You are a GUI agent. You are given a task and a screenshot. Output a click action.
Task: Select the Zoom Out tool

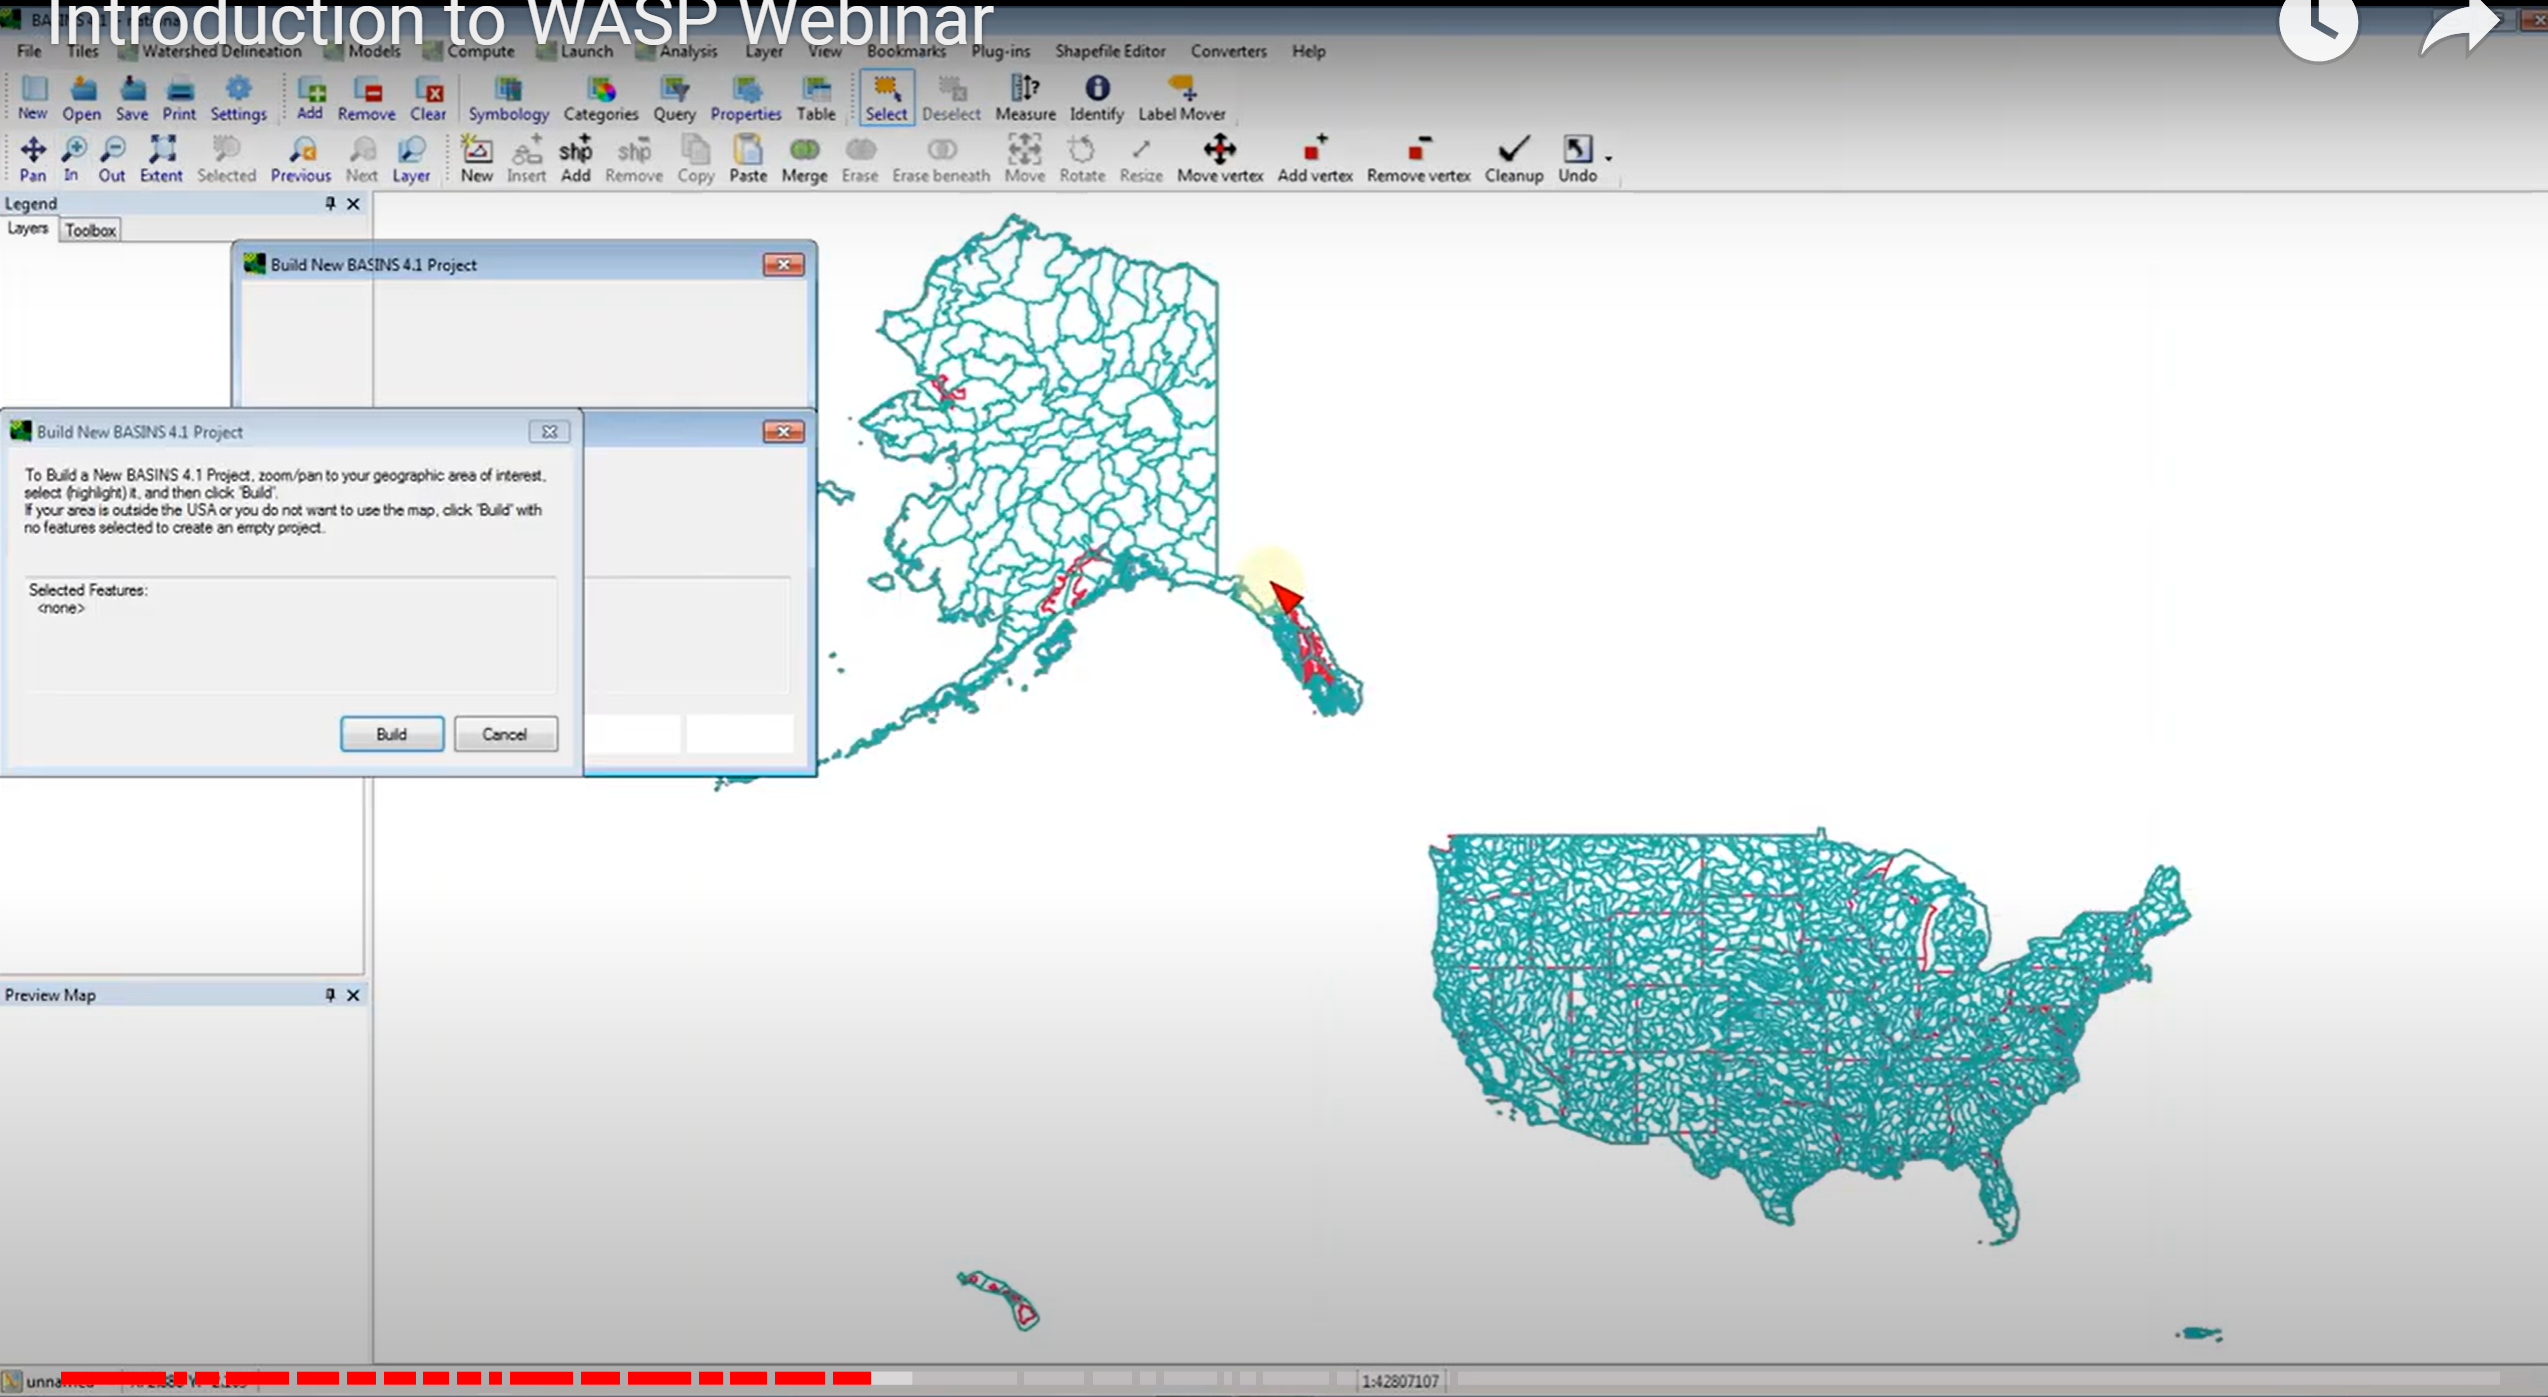[112, 159]
